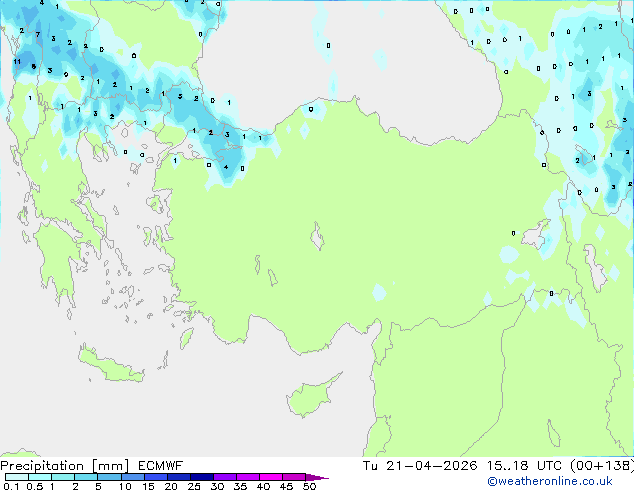Viewport: 634px width, 490px height.
Task: Click legend label '45'
Action: (286, 486)
